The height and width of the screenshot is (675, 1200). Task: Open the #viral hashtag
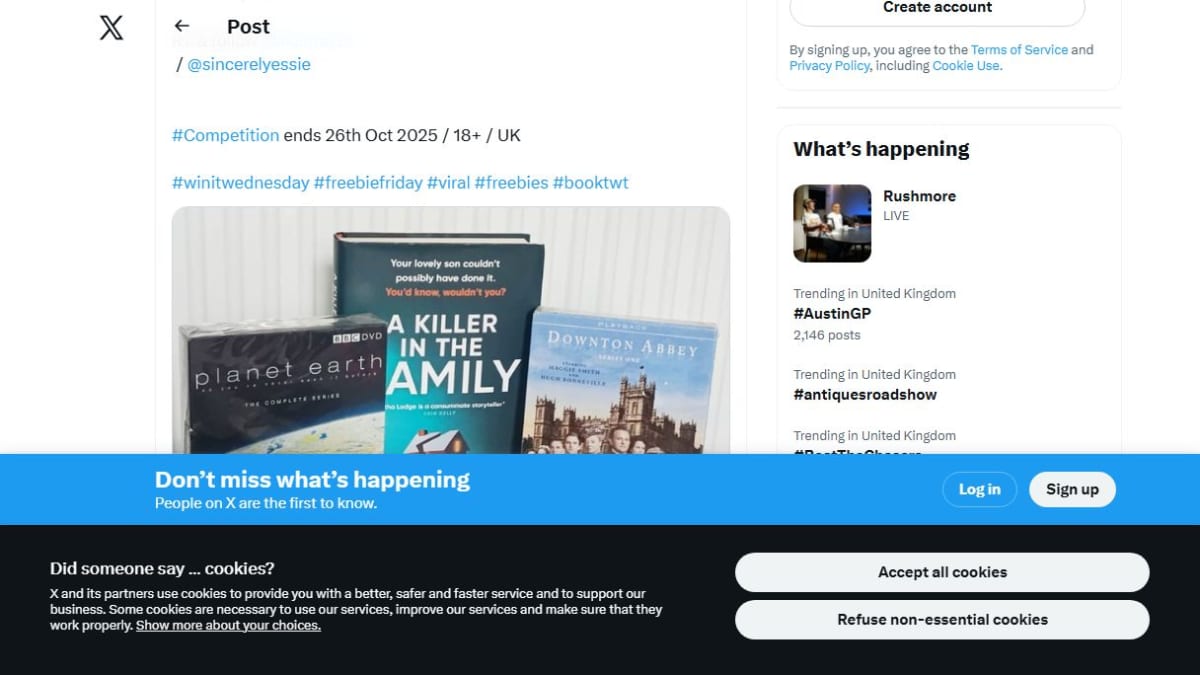448,183
